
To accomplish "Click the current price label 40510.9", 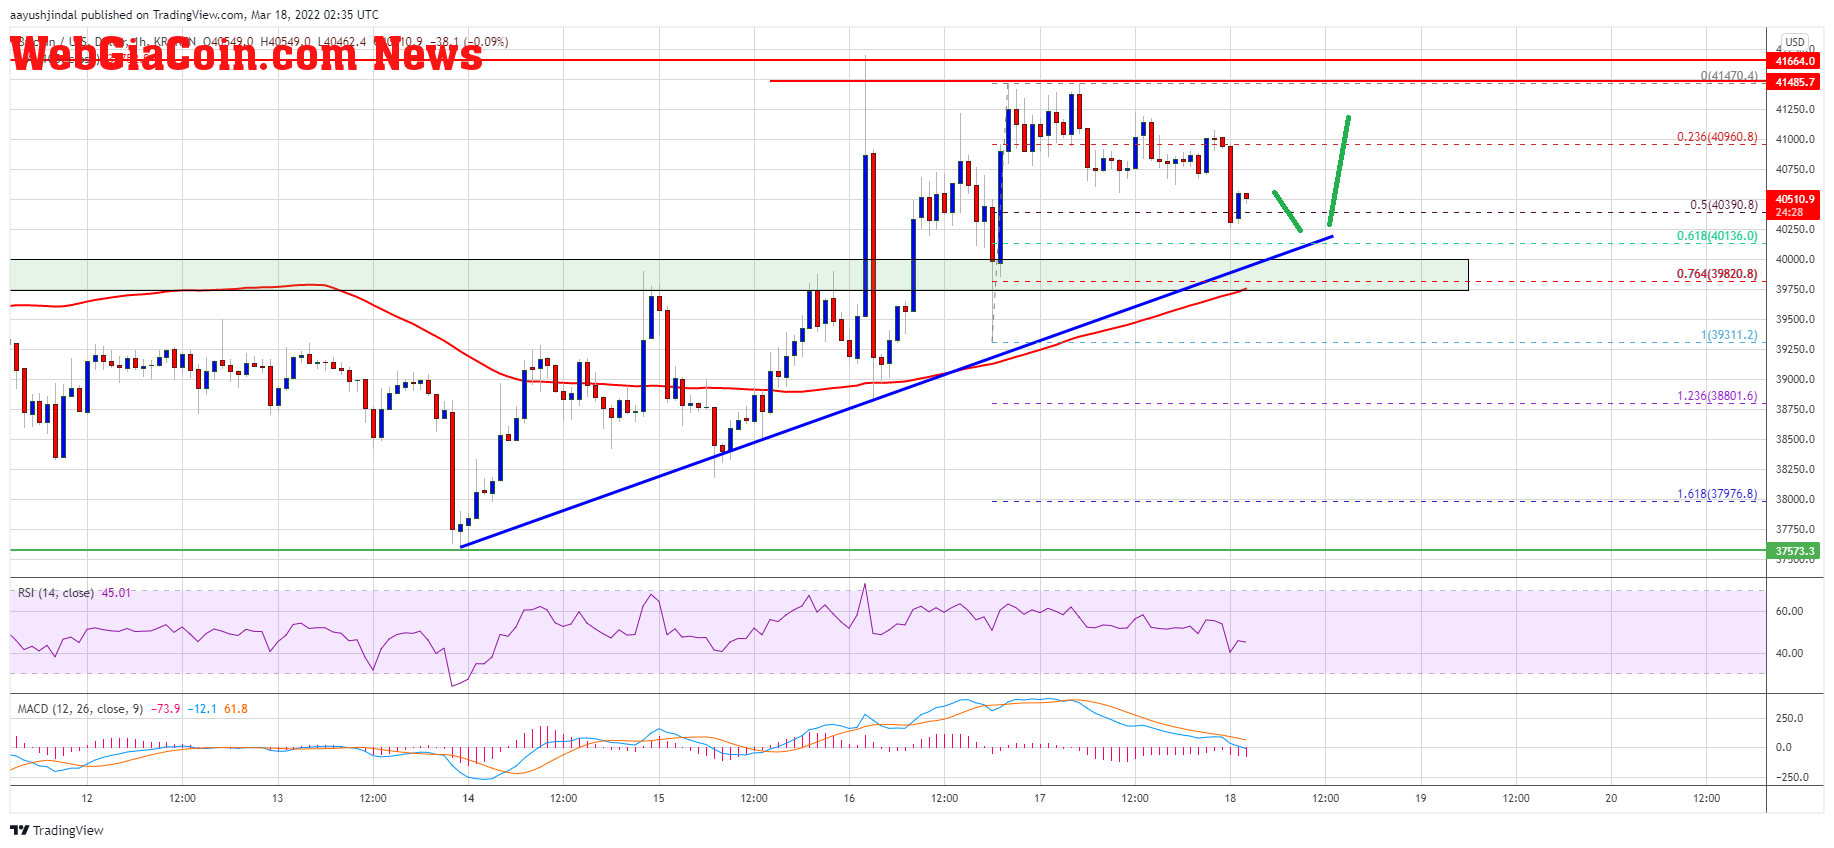I will [1795, 199].
